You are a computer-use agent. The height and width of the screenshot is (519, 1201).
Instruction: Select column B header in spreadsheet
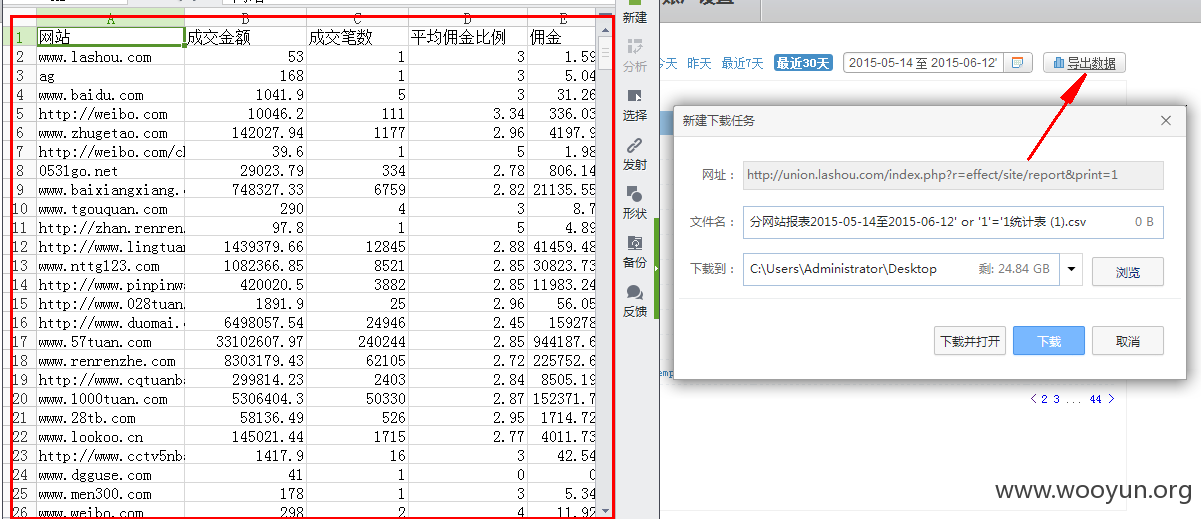click(245, 19)
